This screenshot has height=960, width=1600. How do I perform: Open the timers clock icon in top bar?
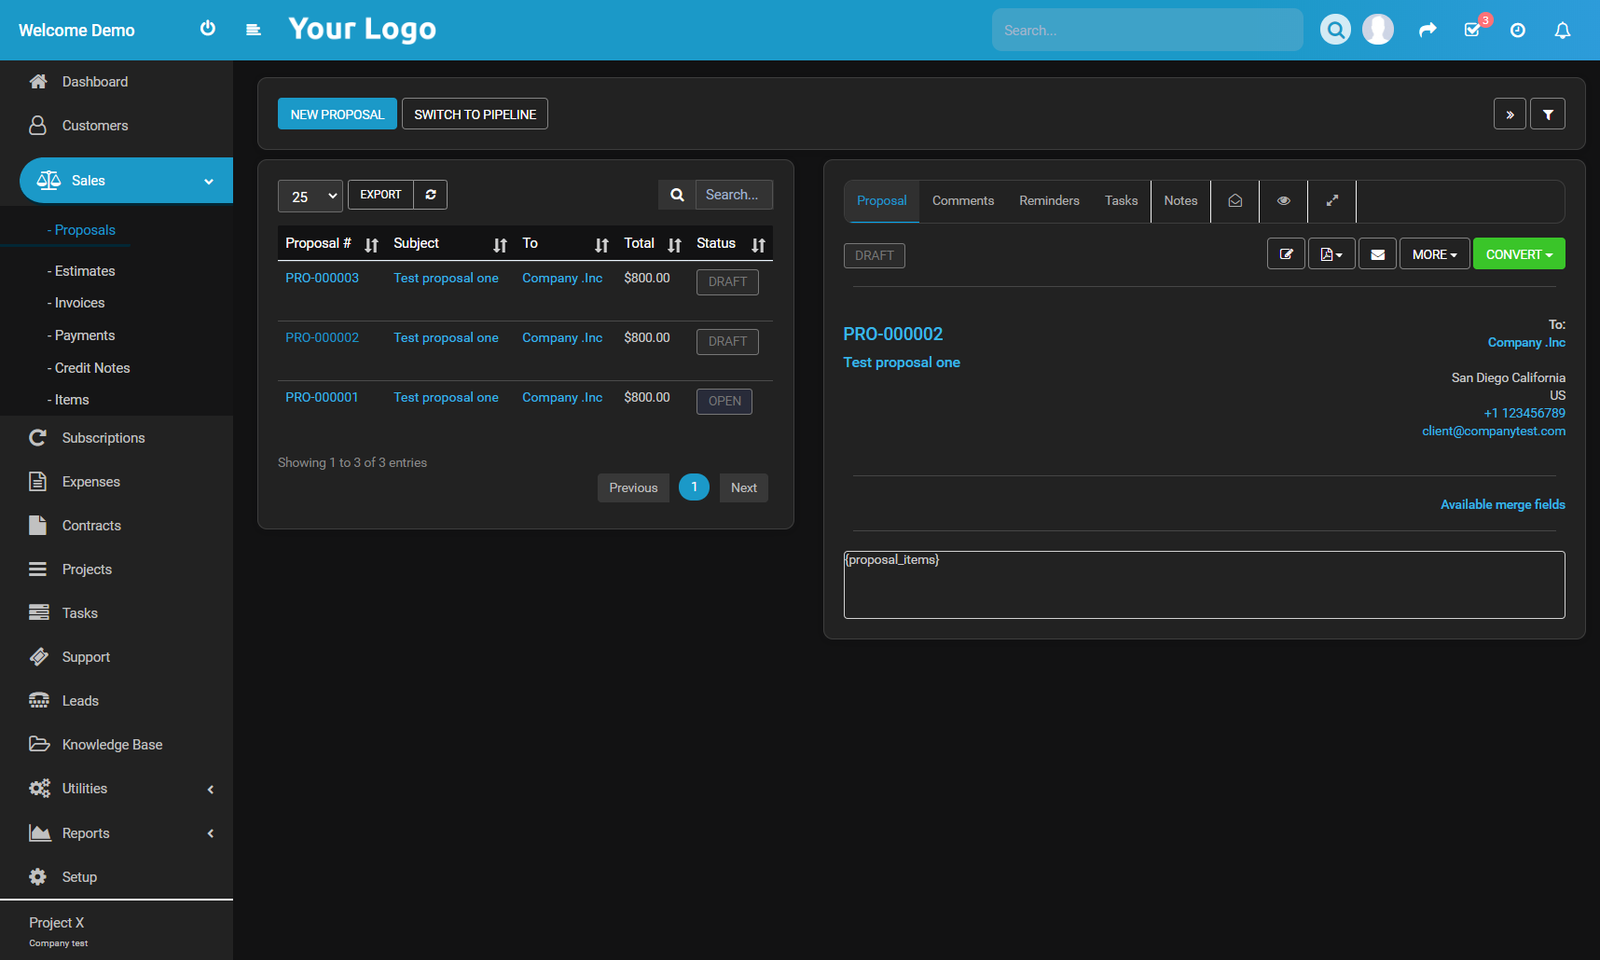click(x=1517, y=30)
